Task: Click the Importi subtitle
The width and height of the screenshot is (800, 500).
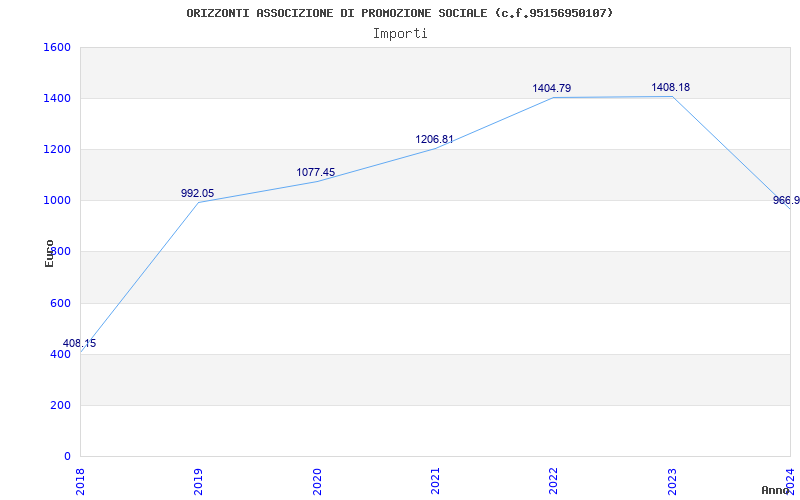Action: click(400, 34)
